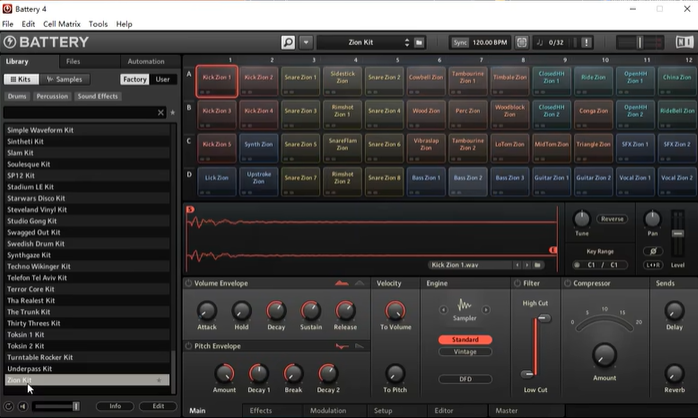Screen dimensions: 698x418
Task: Clear the library search with the X icon
Action: click(161, 113)
